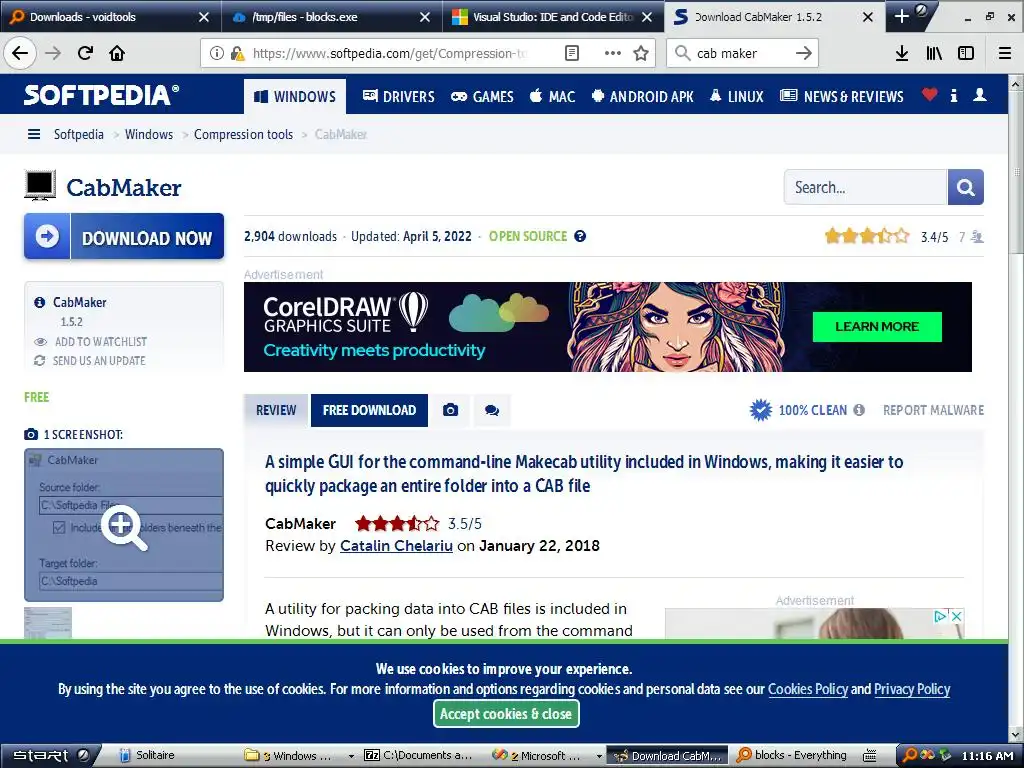Open the browser hamburger menu

pos(1005,54)
